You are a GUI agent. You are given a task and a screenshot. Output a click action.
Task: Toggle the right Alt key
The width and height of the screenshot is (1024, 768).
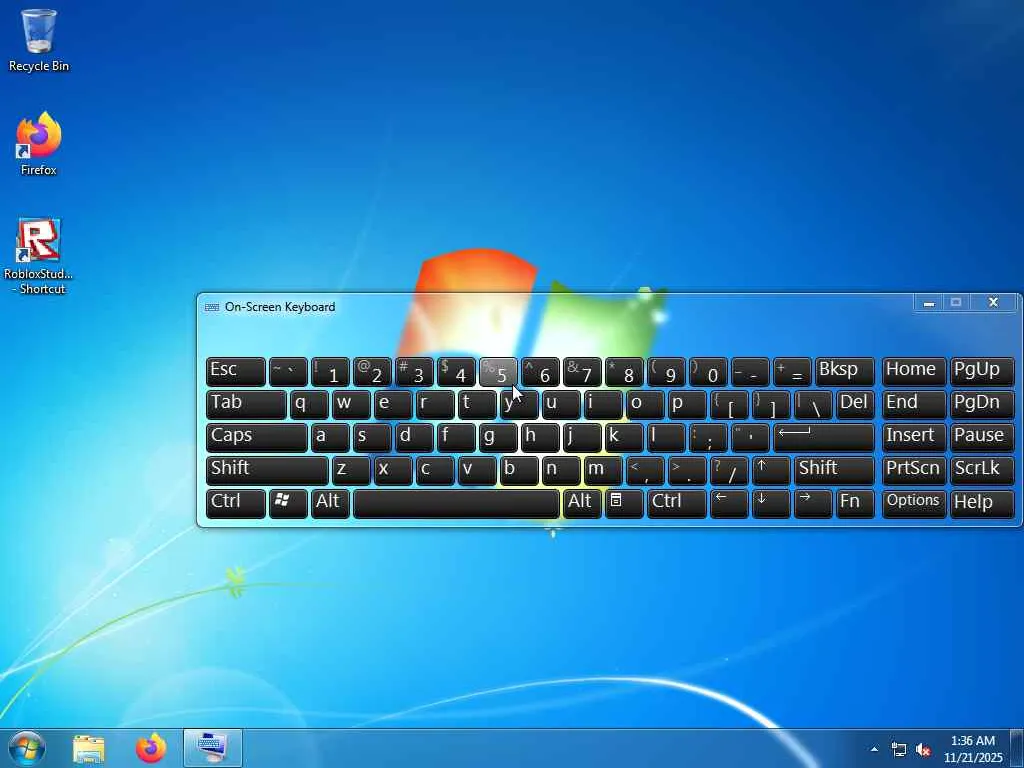582,503
